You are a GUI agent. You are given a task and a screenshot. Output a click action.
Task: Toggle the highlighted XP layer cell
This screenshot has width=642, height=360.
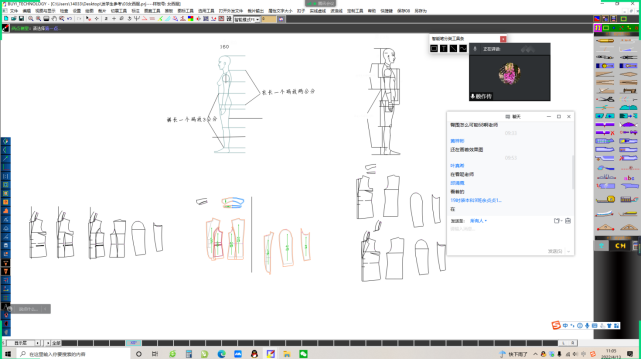coord(133,343)
